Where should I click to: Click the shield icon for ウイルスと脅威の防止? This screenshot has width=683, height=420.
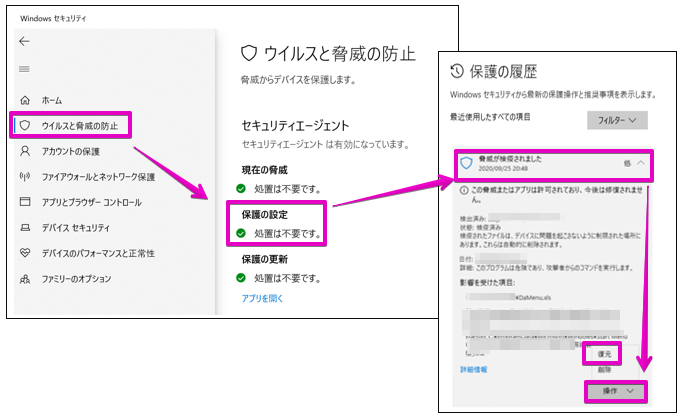(25, 125)
